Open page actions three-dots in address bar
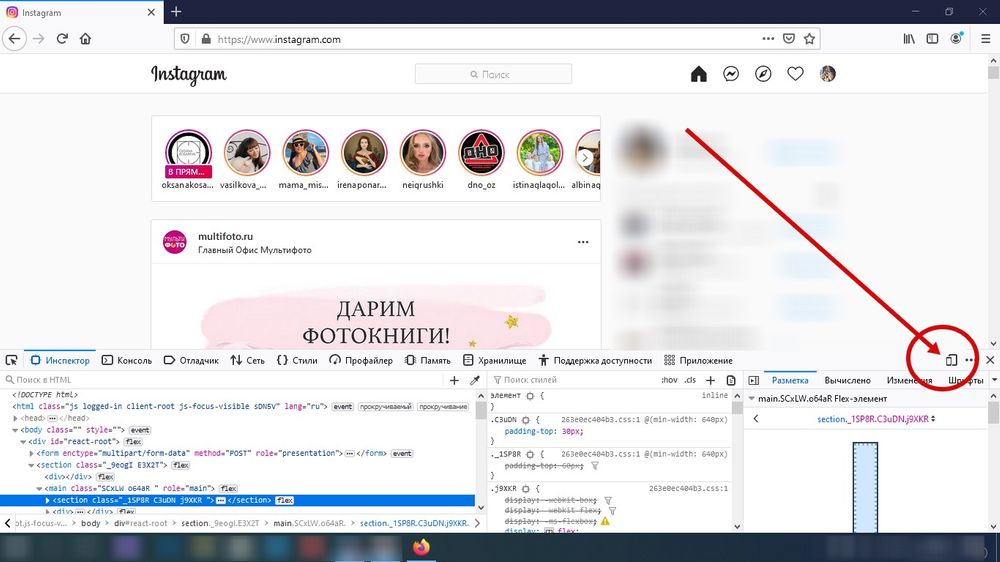The image size is (1000, 562). (x=768, y=39)
